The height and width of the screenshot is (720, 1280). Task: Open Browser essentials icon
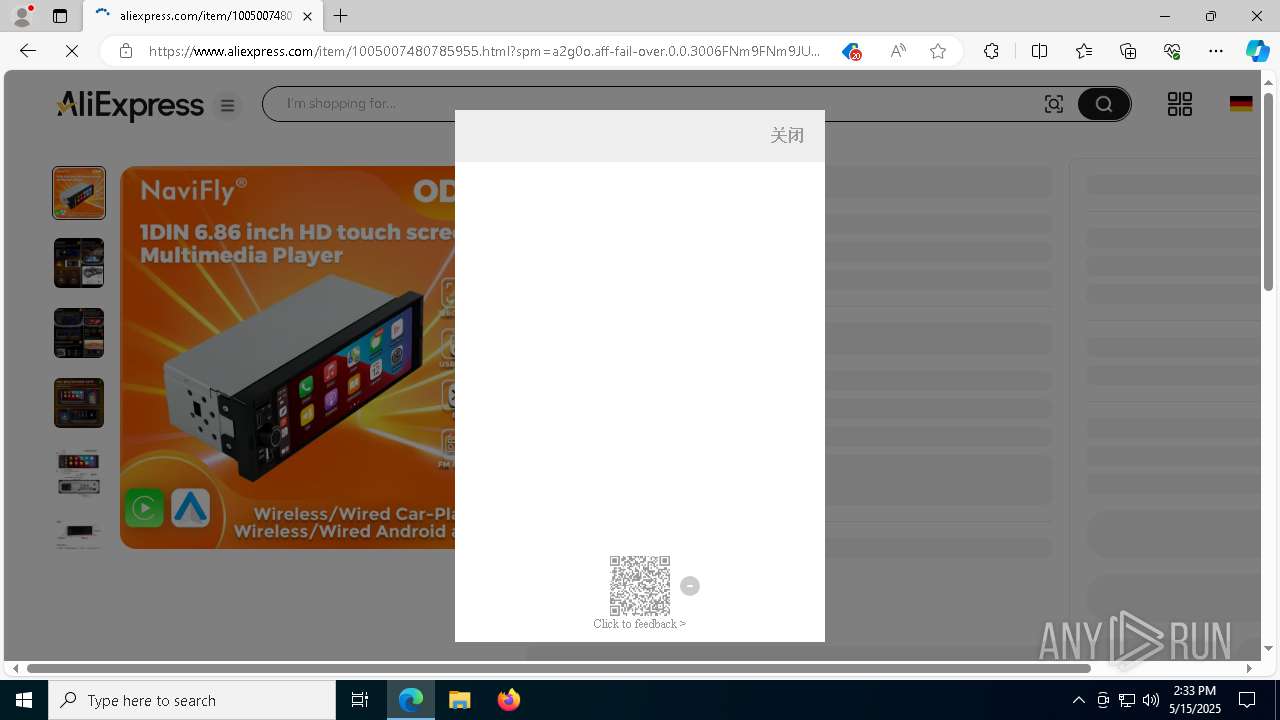pos(1172,51)
